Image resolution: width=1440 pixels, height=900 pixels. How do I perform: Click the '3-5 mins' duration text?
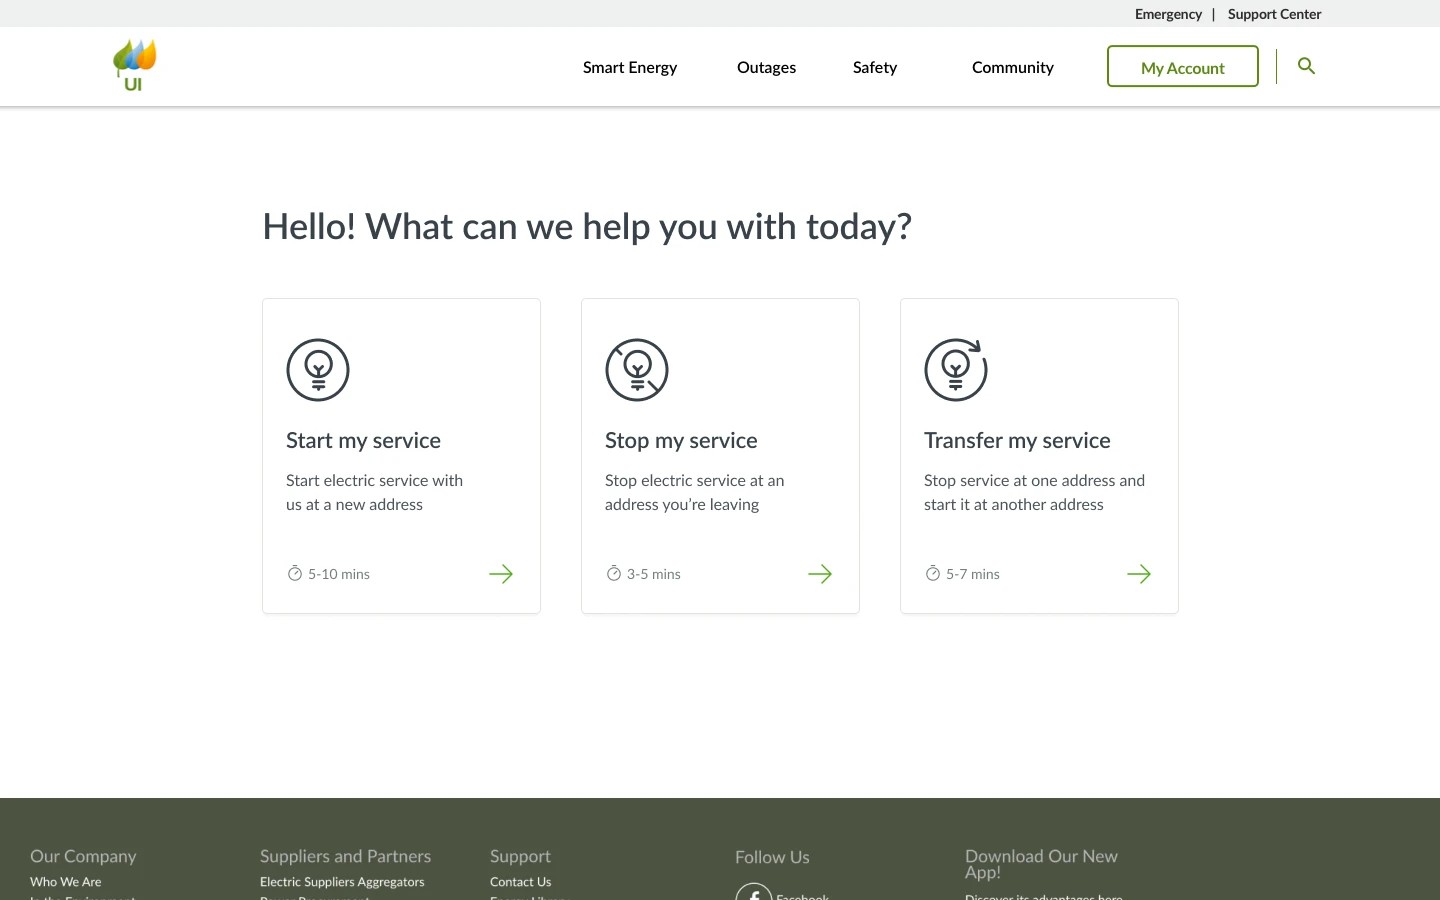point(654,574)
